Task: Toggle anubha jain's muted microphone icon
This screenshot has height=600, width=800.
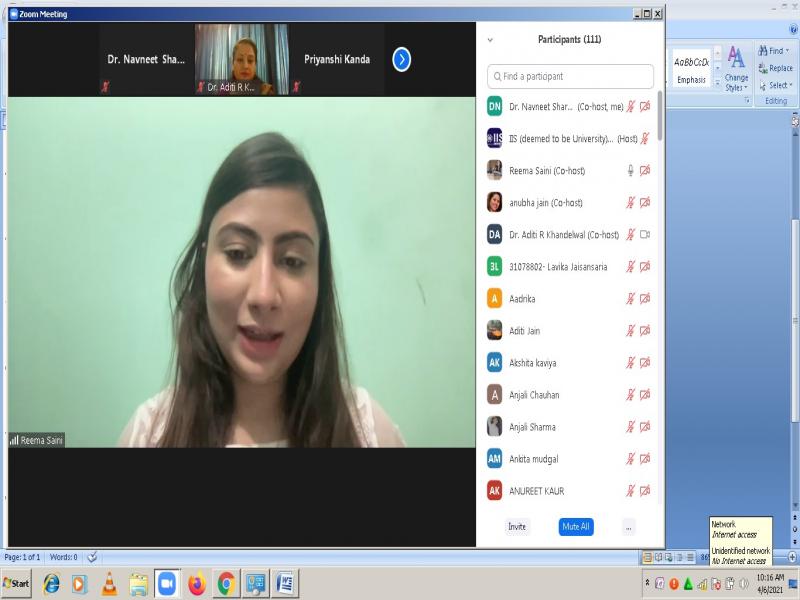Action: point(630,202)
